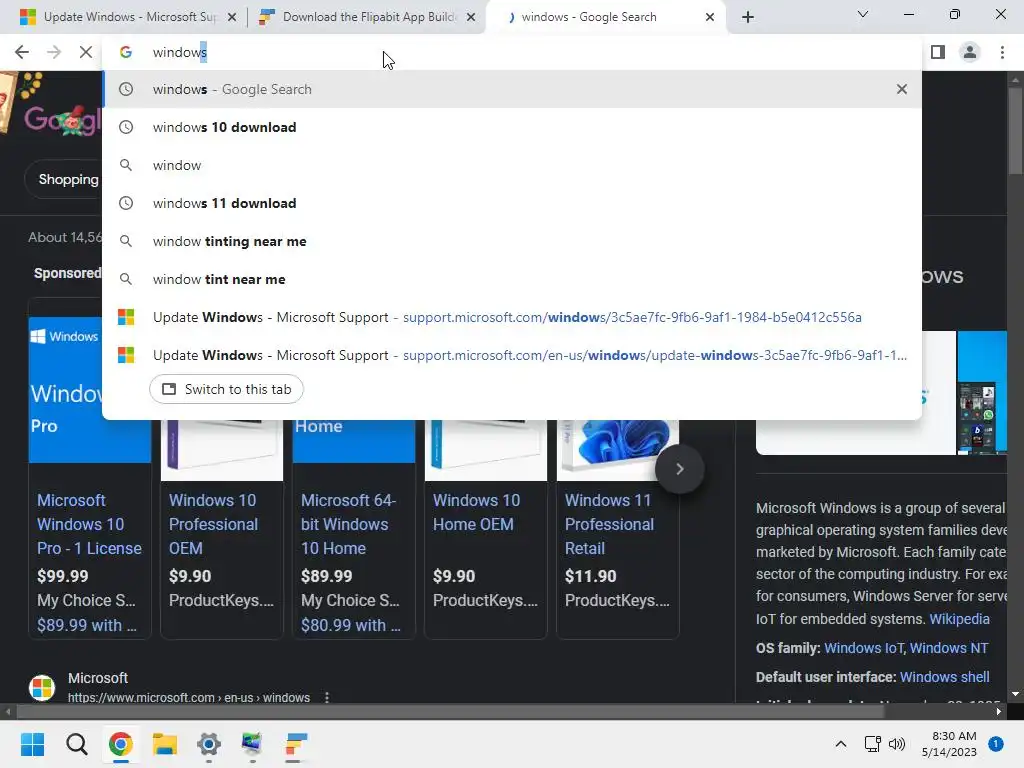Switch to Download the Flipabit App tab
This screenshot has width=1024, height=768.
(366, 17)
